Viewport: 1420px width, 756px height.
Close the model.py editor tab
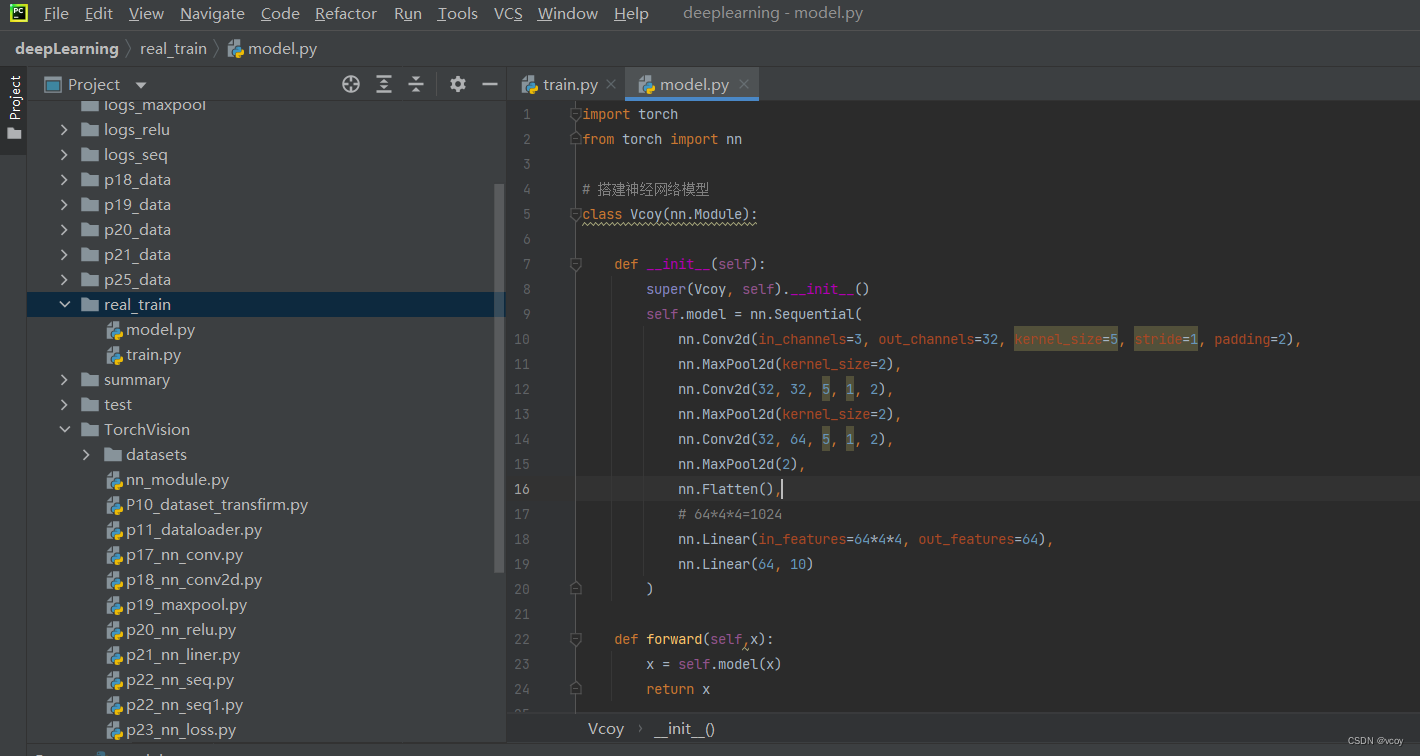click(744, 85)
